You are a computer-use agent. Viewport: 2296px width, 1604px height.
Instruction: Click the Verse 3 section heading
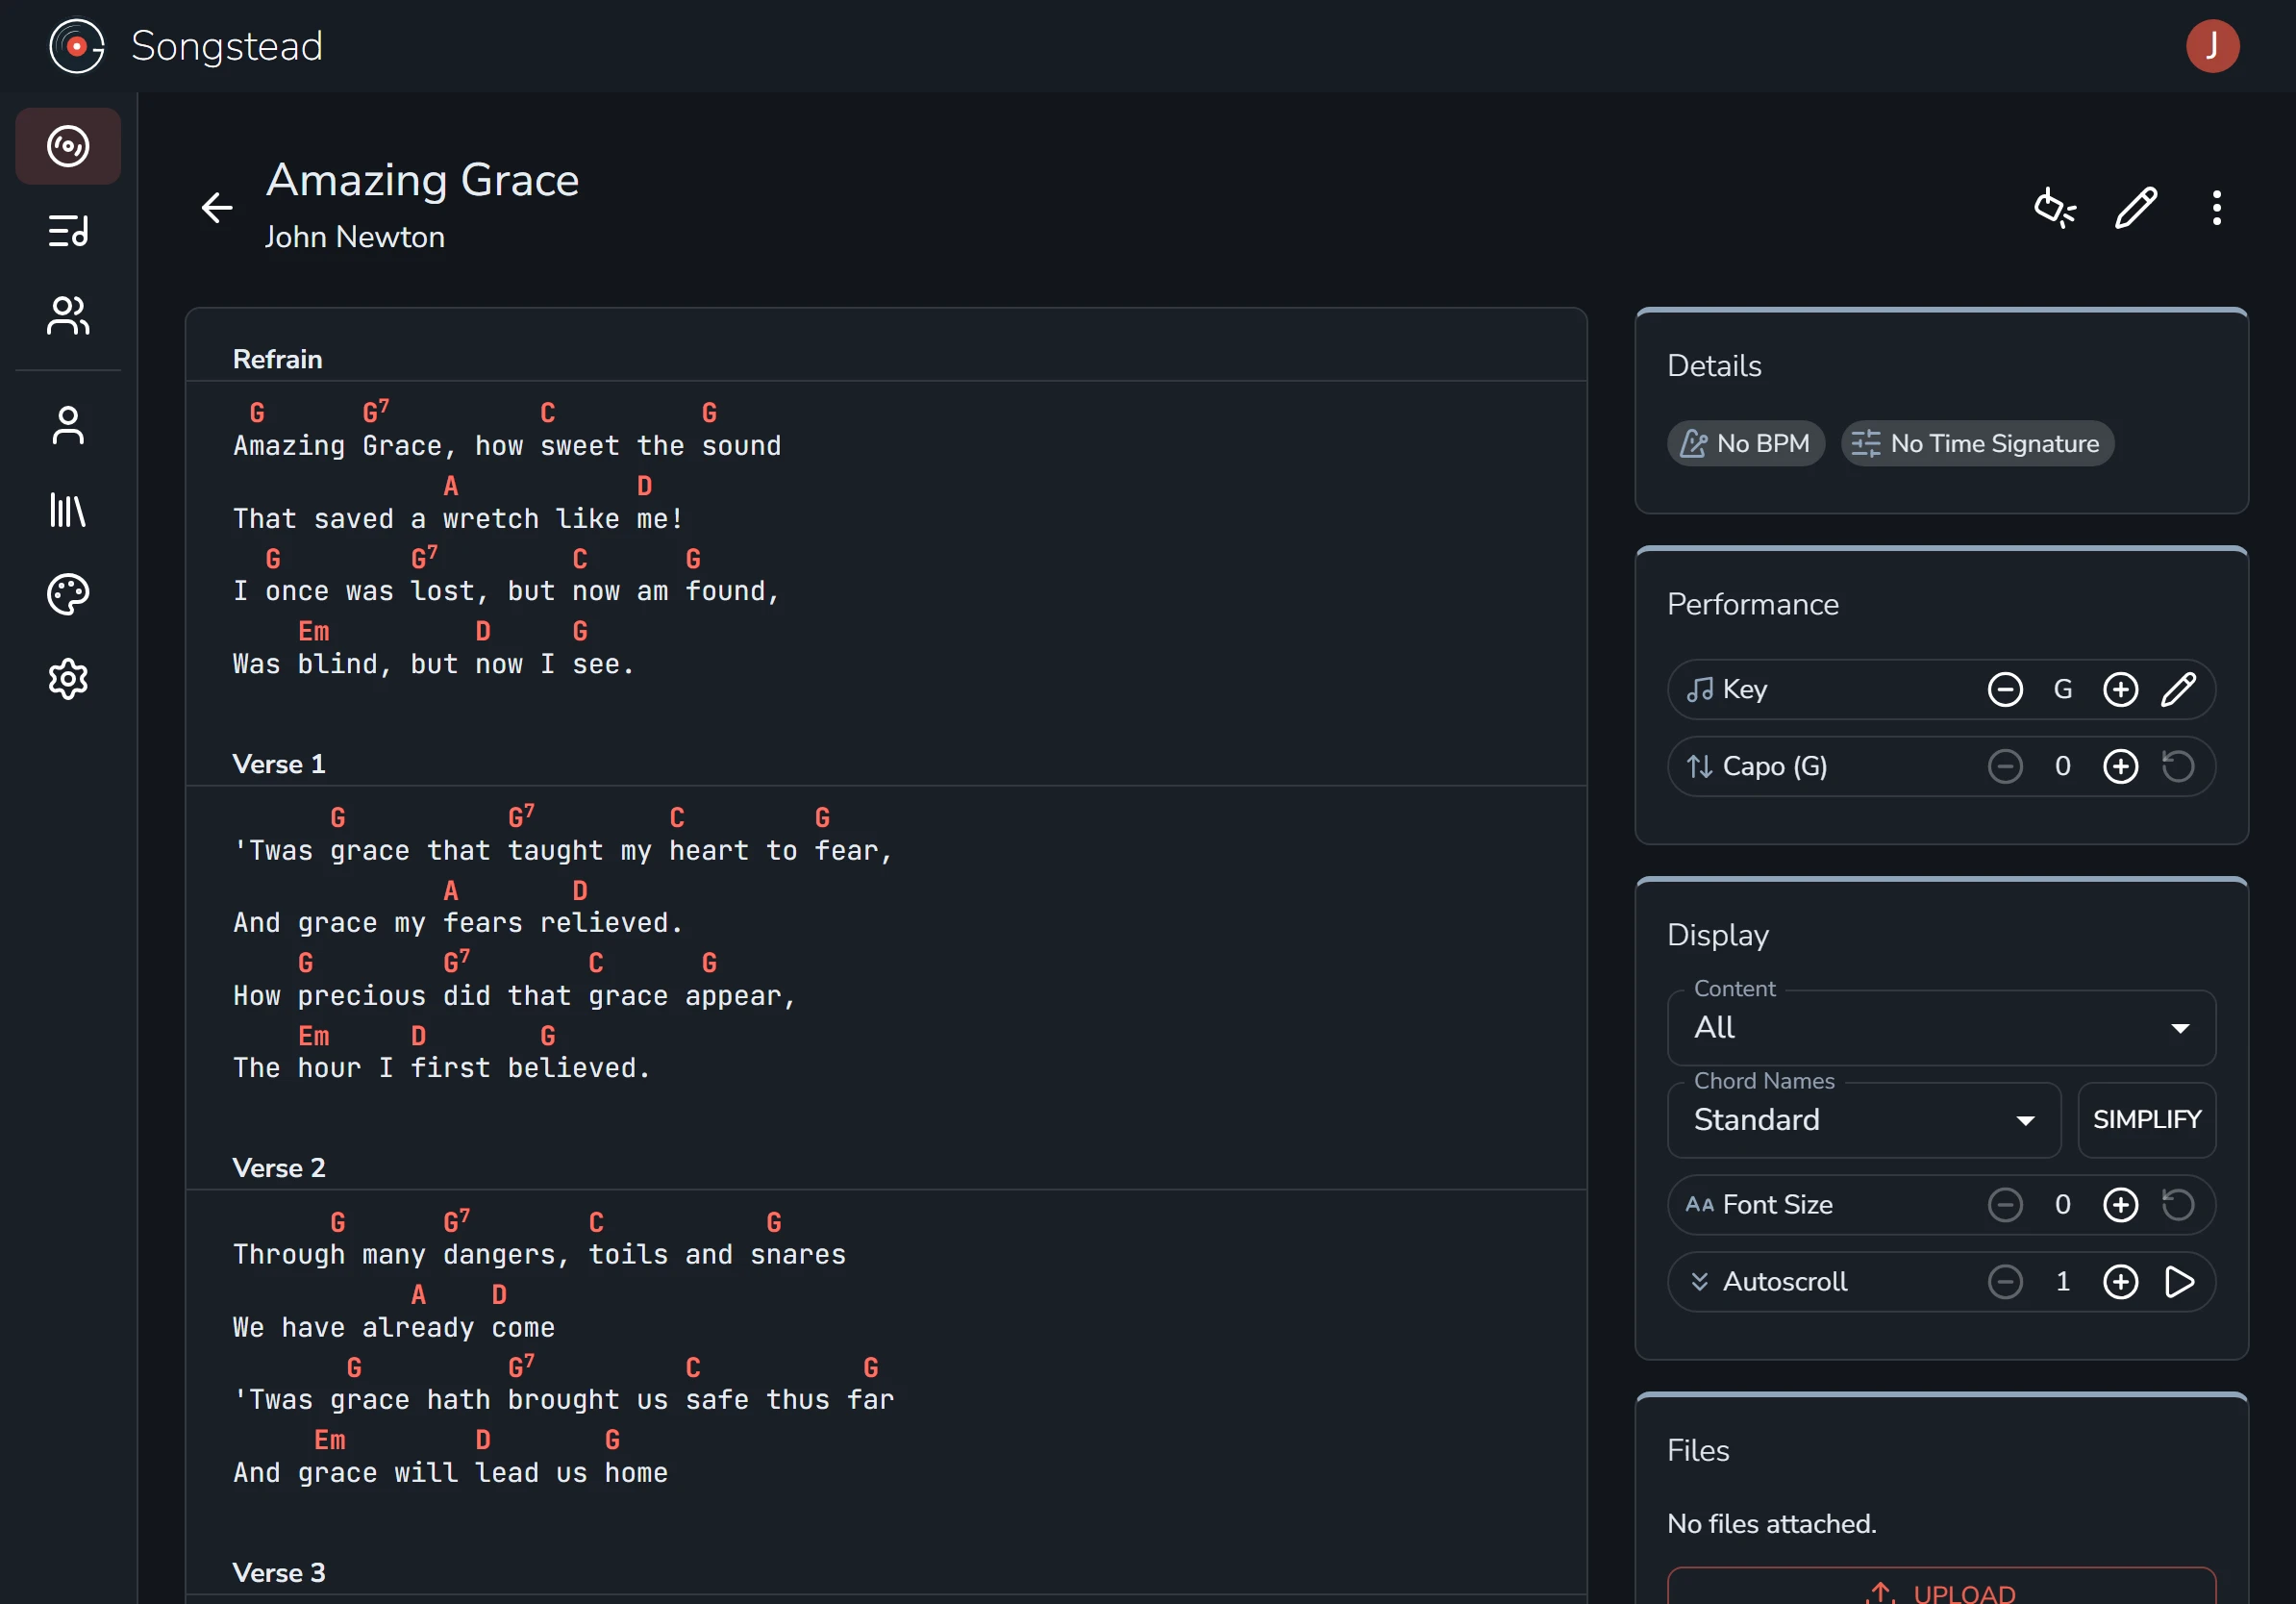(278, 1572)
